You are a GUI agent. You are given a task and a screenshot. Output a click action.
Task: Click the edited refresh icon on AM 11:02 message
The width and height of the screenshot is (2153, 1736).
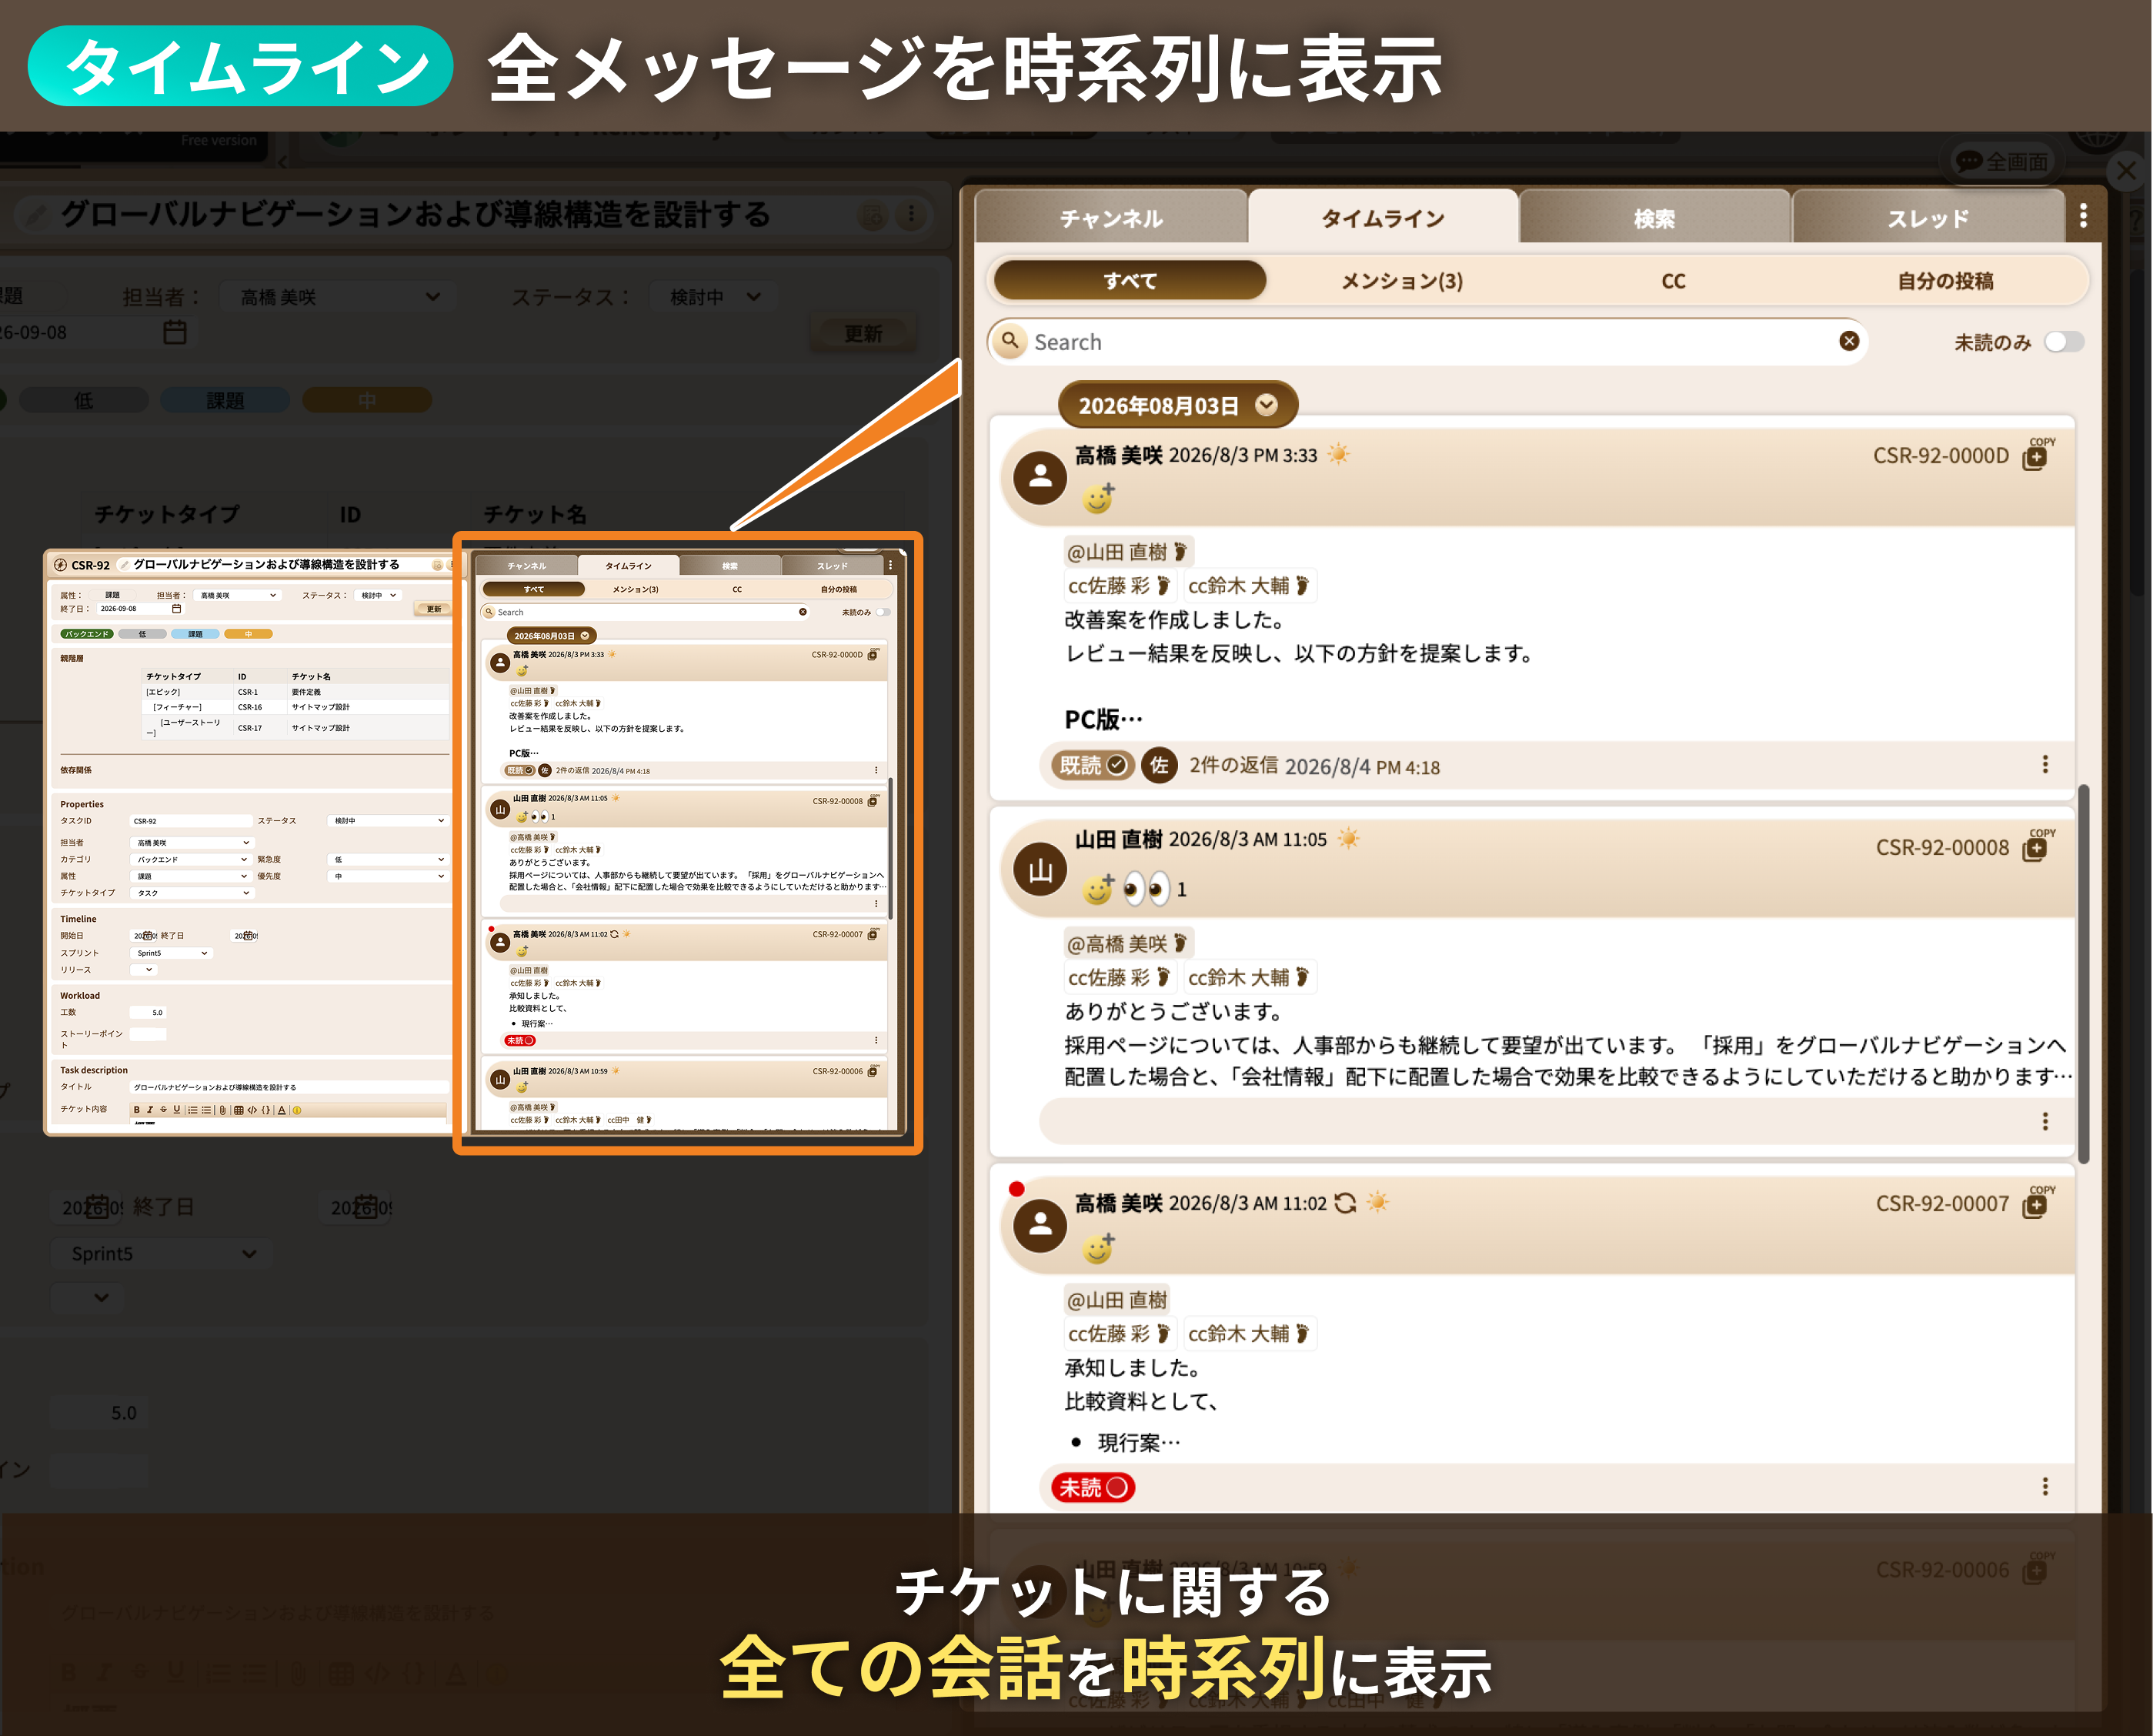pos(1345,1203)
